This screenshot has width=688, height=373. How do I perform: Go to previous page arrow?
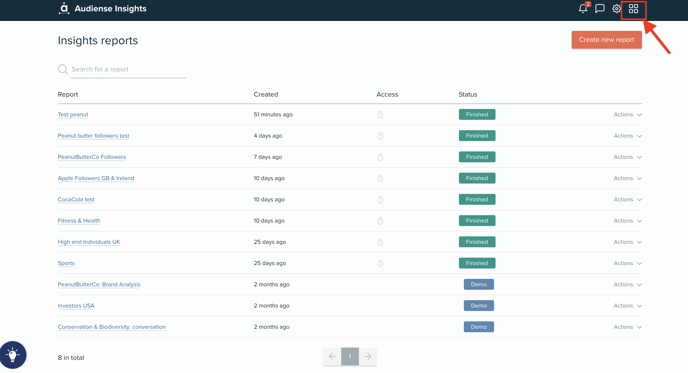332,356
